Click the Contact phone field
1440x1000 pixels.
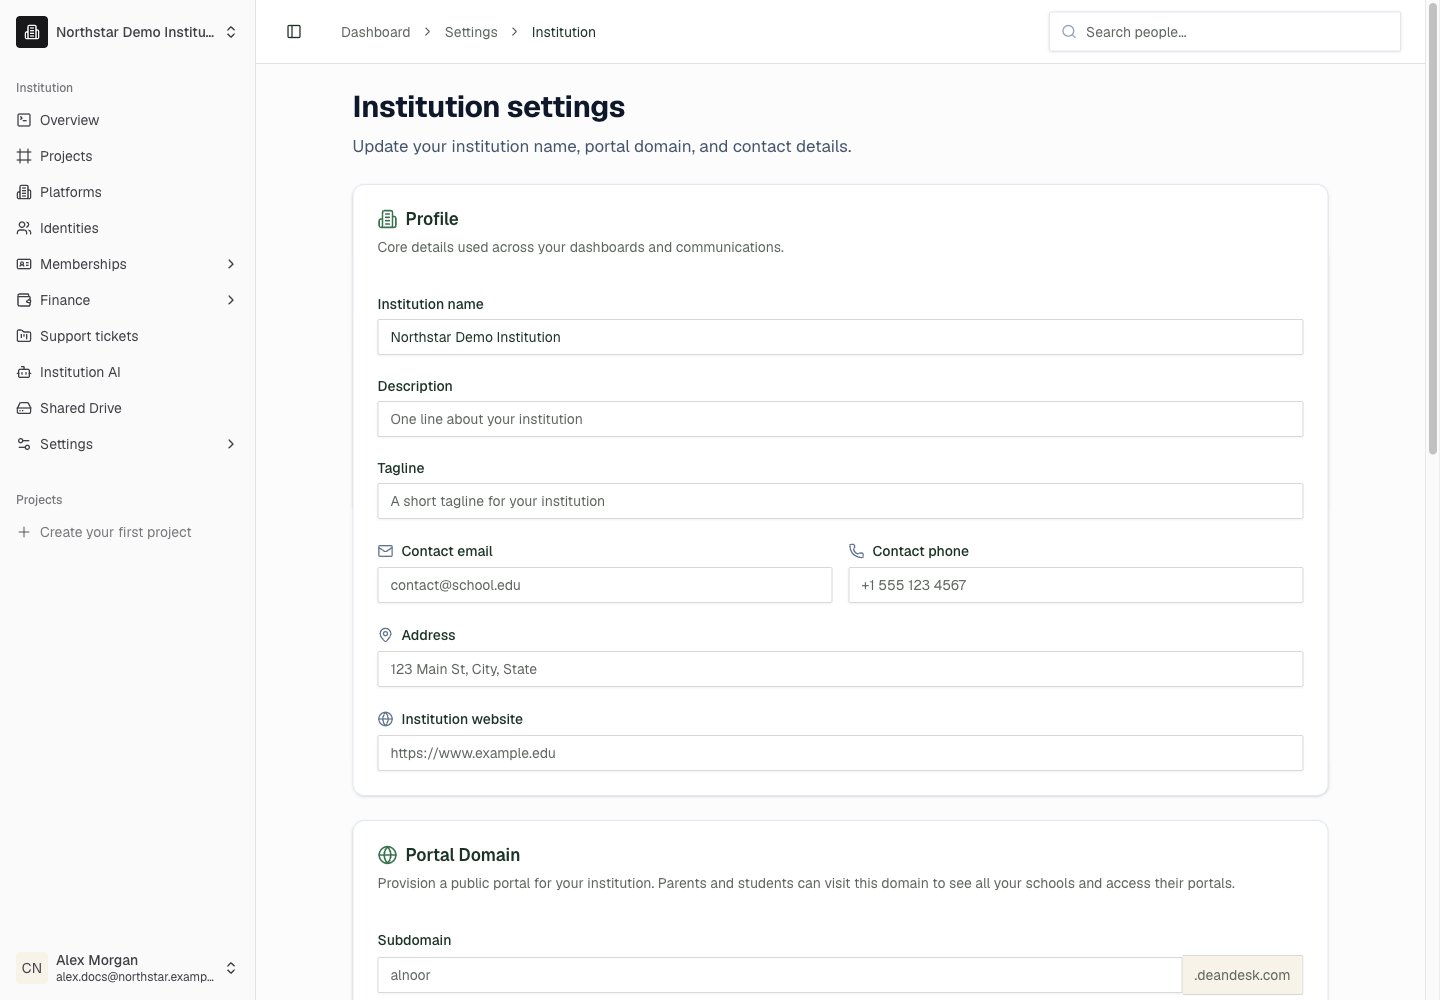click(1076, 585)
